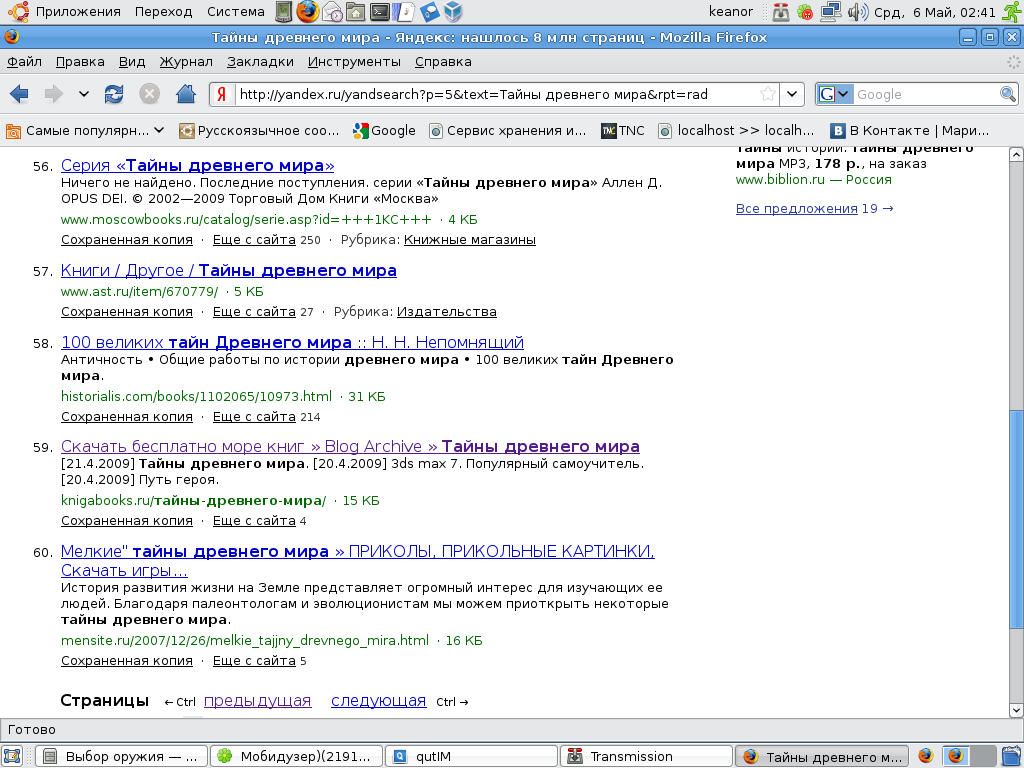Launch the terminal from top panel
This screenshot has width=1024, height=768.
pos(379,12)
